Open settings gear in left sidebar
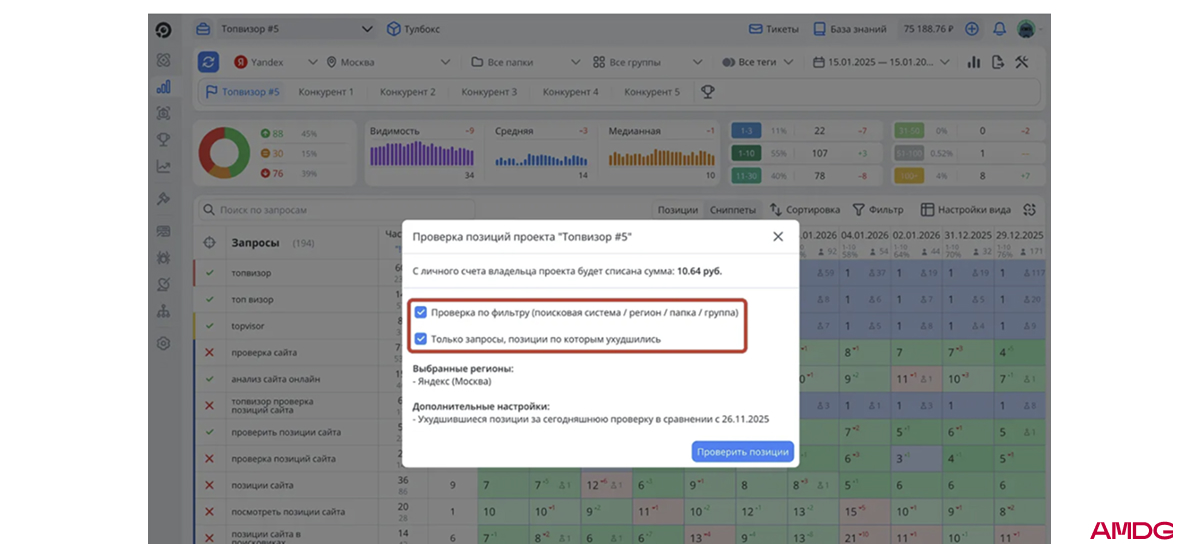Image resolution: width=1200 pixels, height=556 pixels. click(164, 343)
